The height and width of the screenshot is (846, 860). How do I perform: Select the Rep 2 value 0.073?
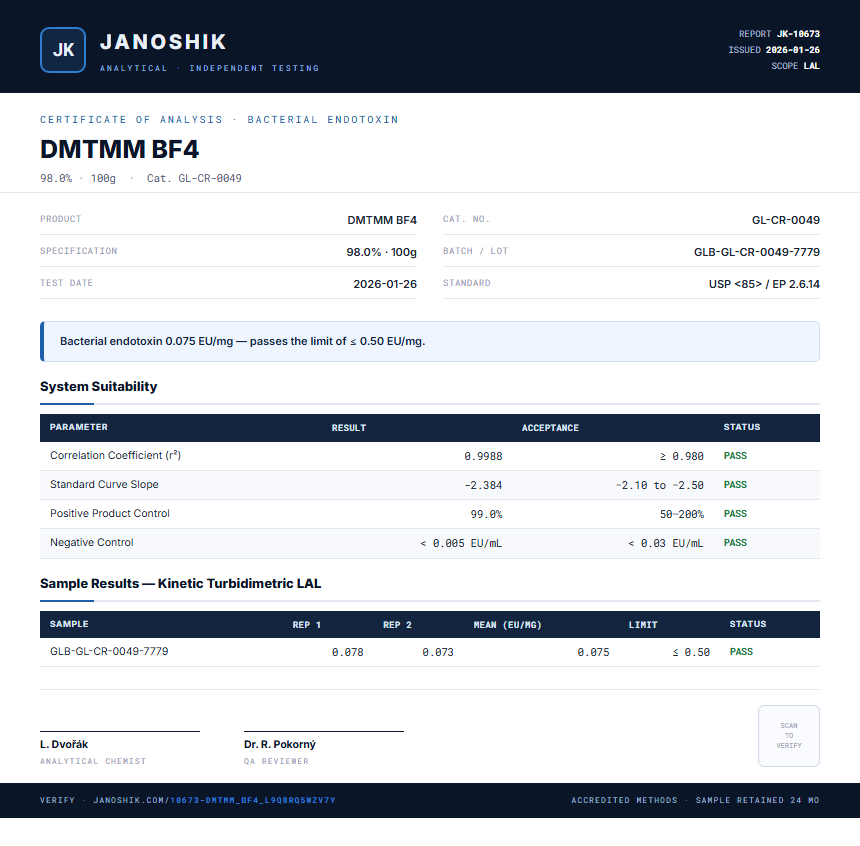pyautogui.click(x=438, y=652)
